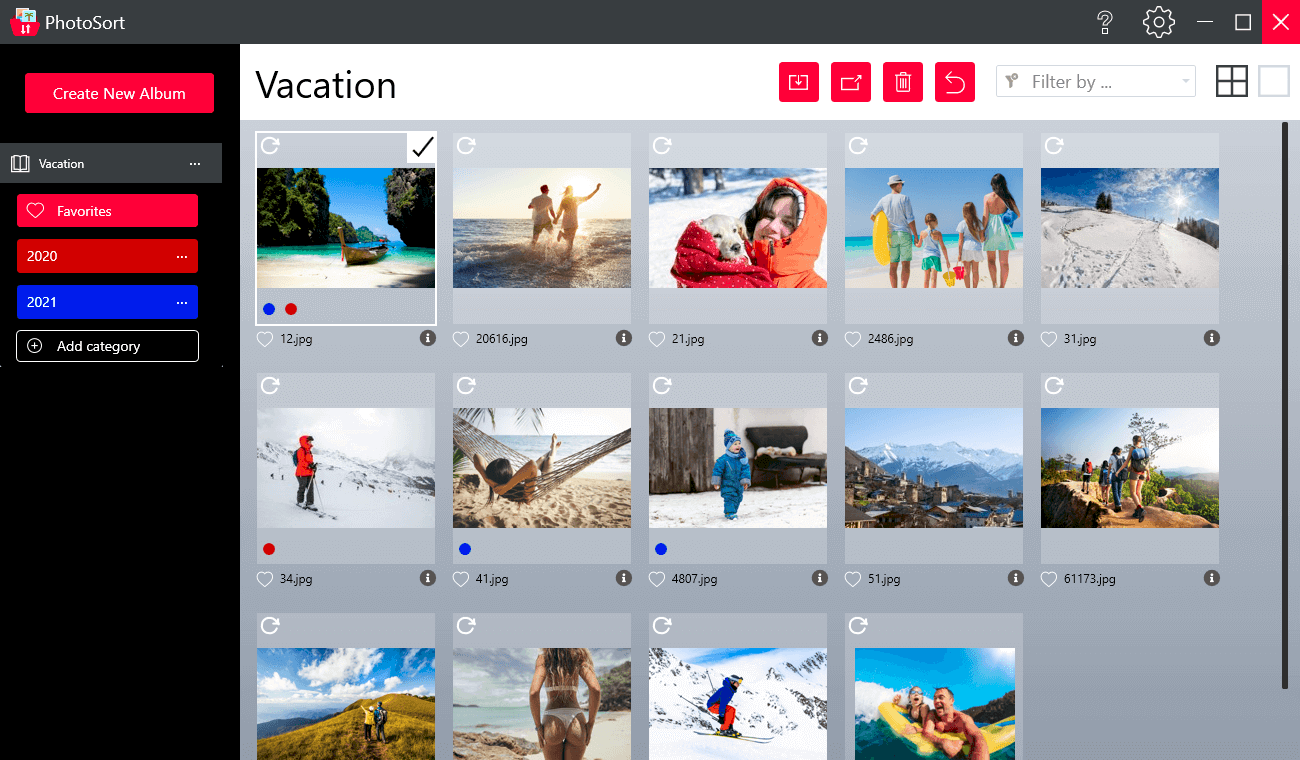1300x760 pixels.
Task: Click the undo arrow toolbar icon
Action: click(x=955, y=82)
